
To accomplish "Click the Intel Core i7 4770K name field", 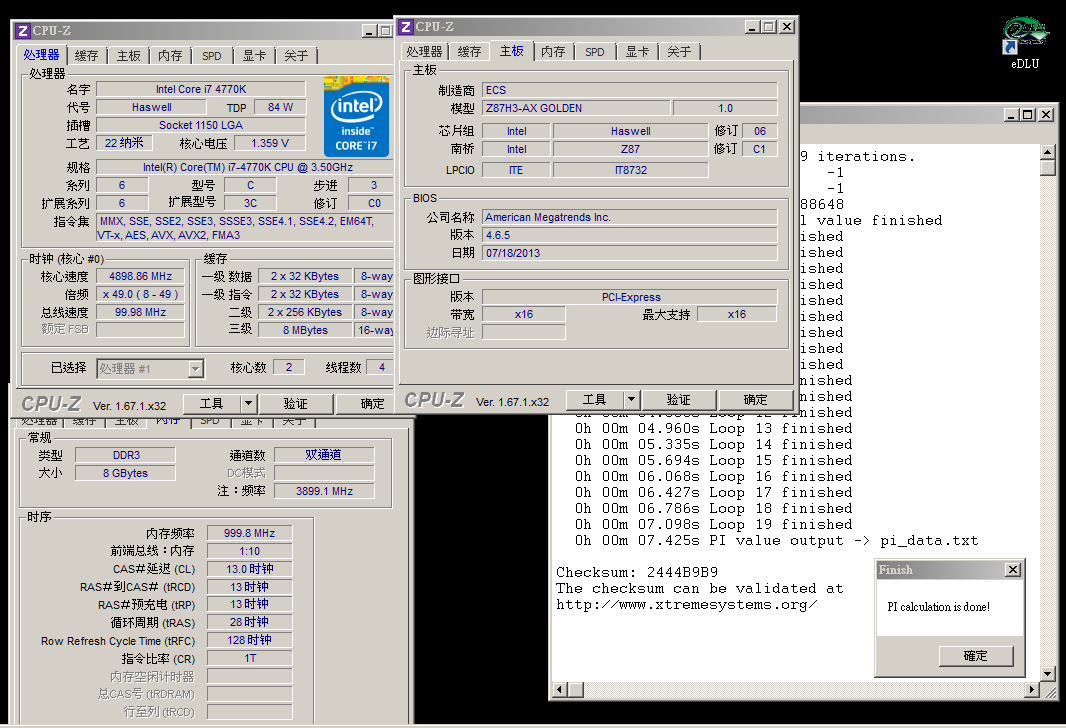I will (201, 89).
